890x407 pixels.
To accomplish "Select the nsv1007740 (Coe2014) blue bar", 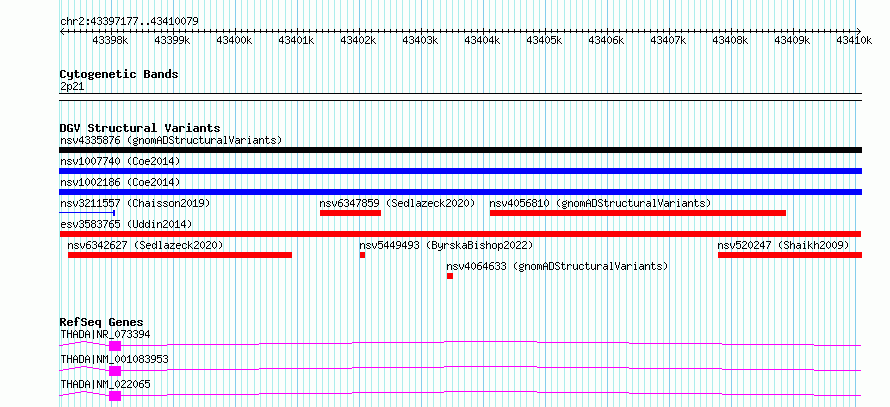I will (x=460, y=171).
